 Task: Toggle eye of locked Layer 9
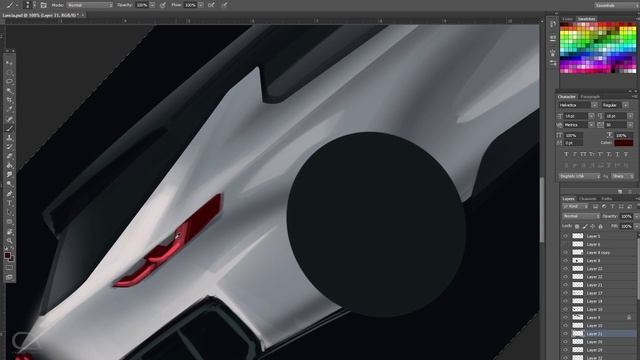point(566,318)
